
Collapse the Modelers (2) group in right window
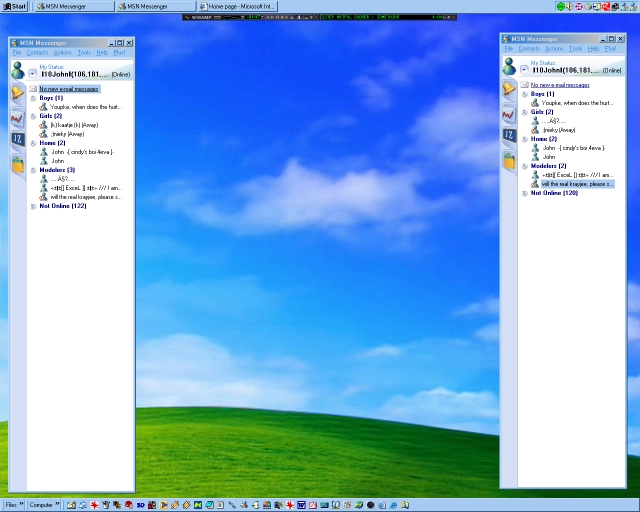tap(525, 166)
